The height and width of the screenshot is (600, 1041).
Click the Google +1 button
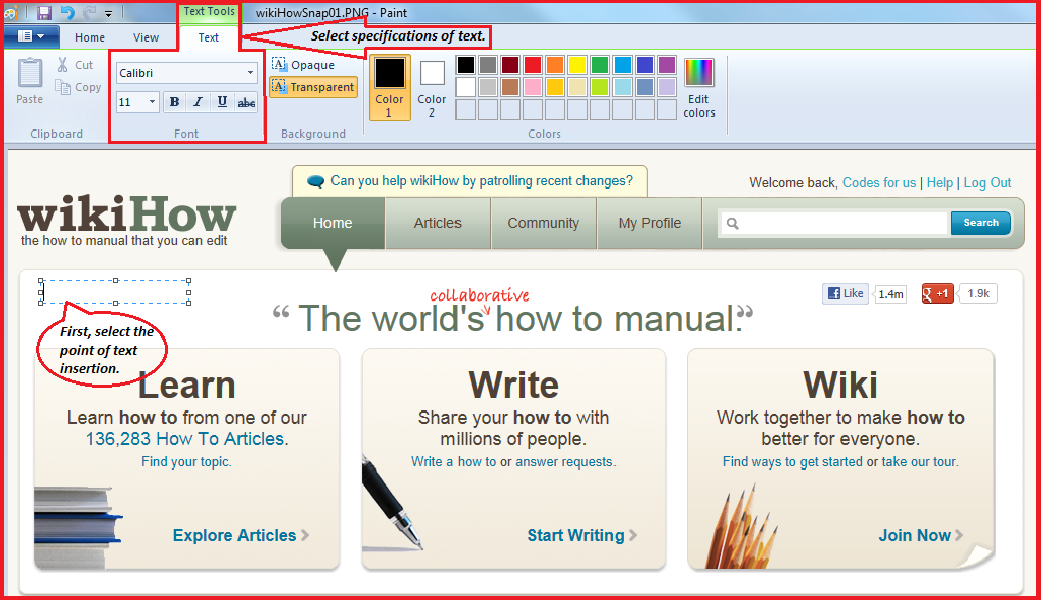coord(937,293)
